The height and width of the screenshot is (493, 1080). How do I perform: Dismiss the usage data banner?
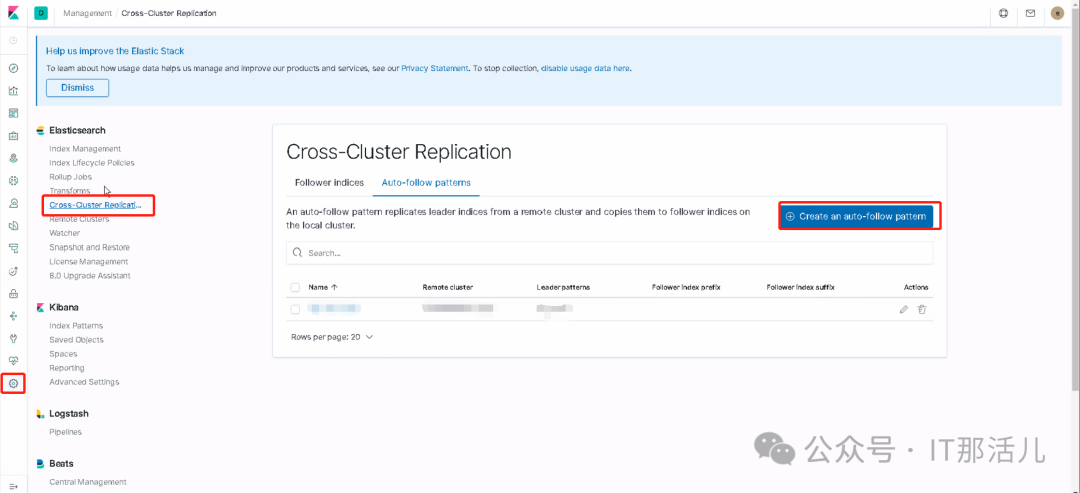77,88
